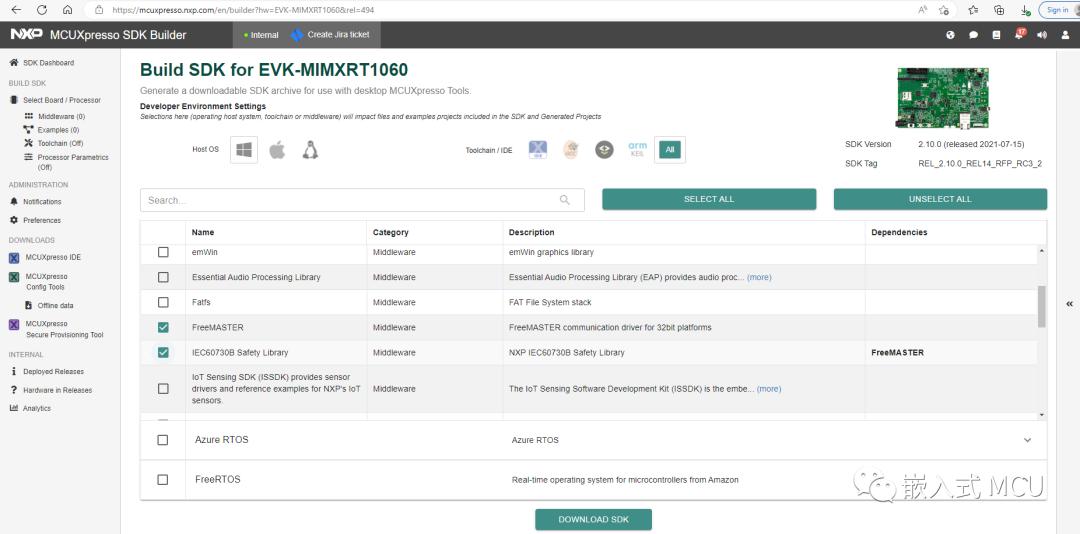Viewport: 1080px width, 534px height.
Task: Expand Essential Audio Processing description (more)
Action: pyautogui.click(x=759, y=277)
